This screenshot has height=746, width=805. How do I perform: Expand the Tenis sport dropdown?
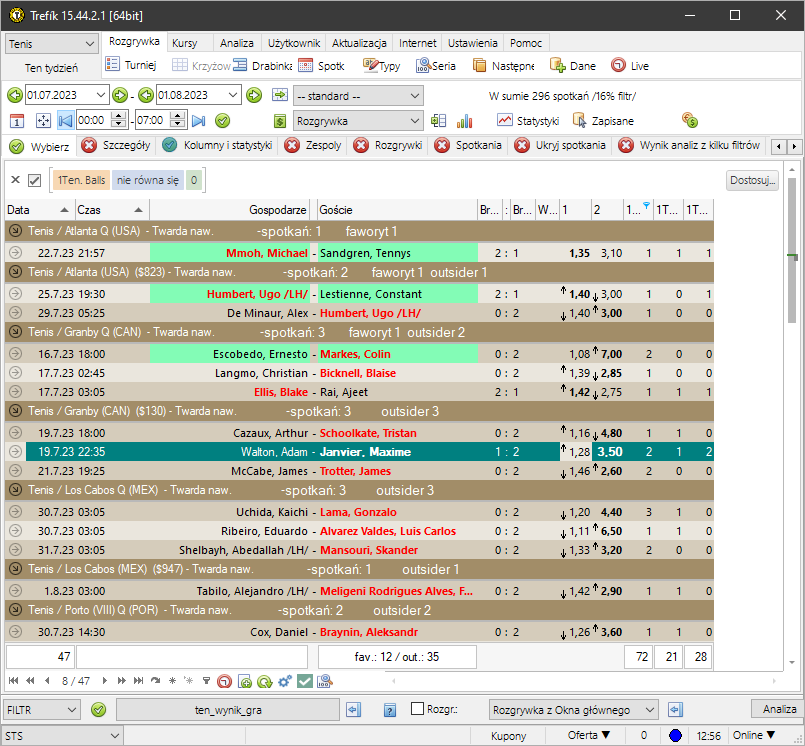(x=89, y=44)
